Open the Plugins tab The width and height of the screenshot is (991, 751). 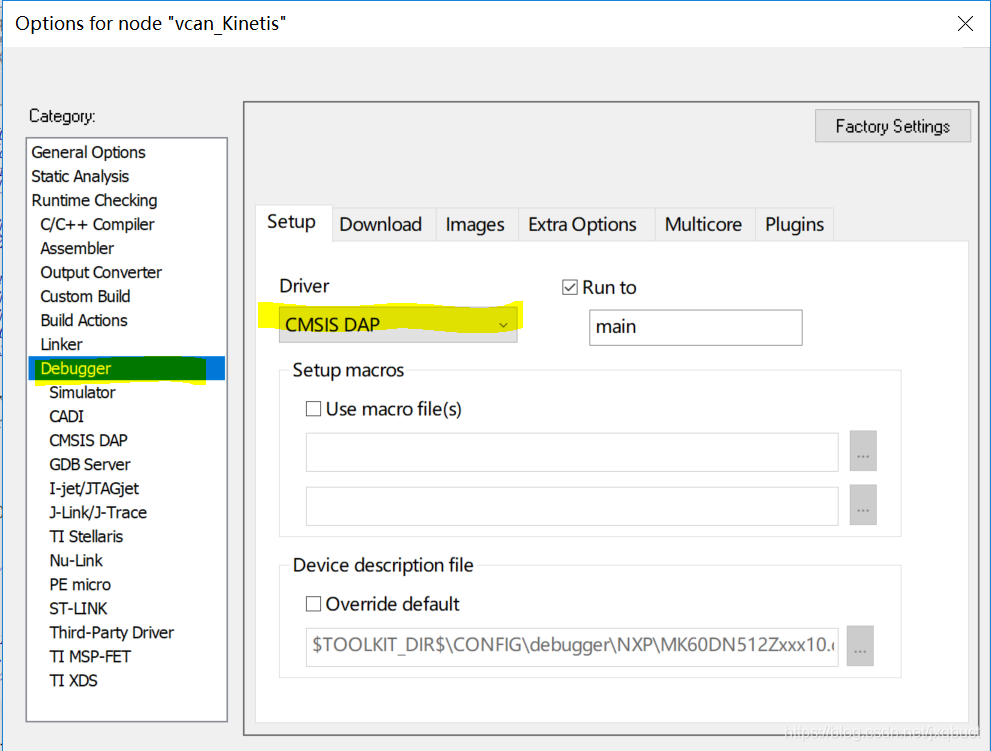[794, 224]
